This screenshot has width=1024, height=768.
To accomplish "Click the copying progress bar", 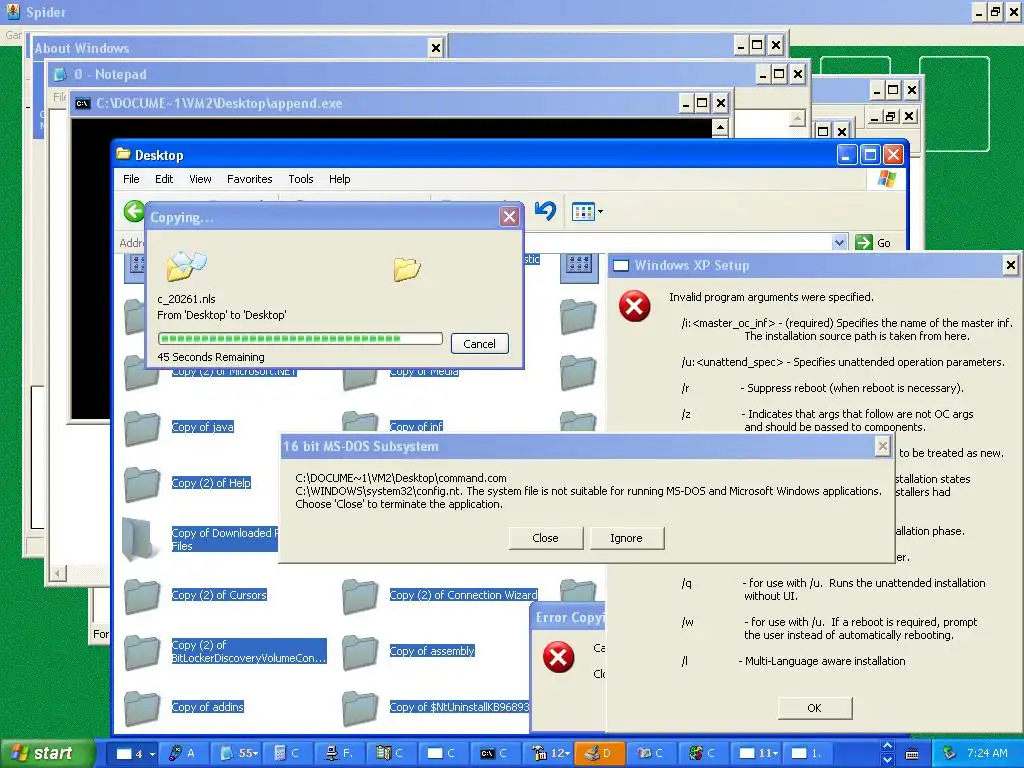I will pos(300,338).
